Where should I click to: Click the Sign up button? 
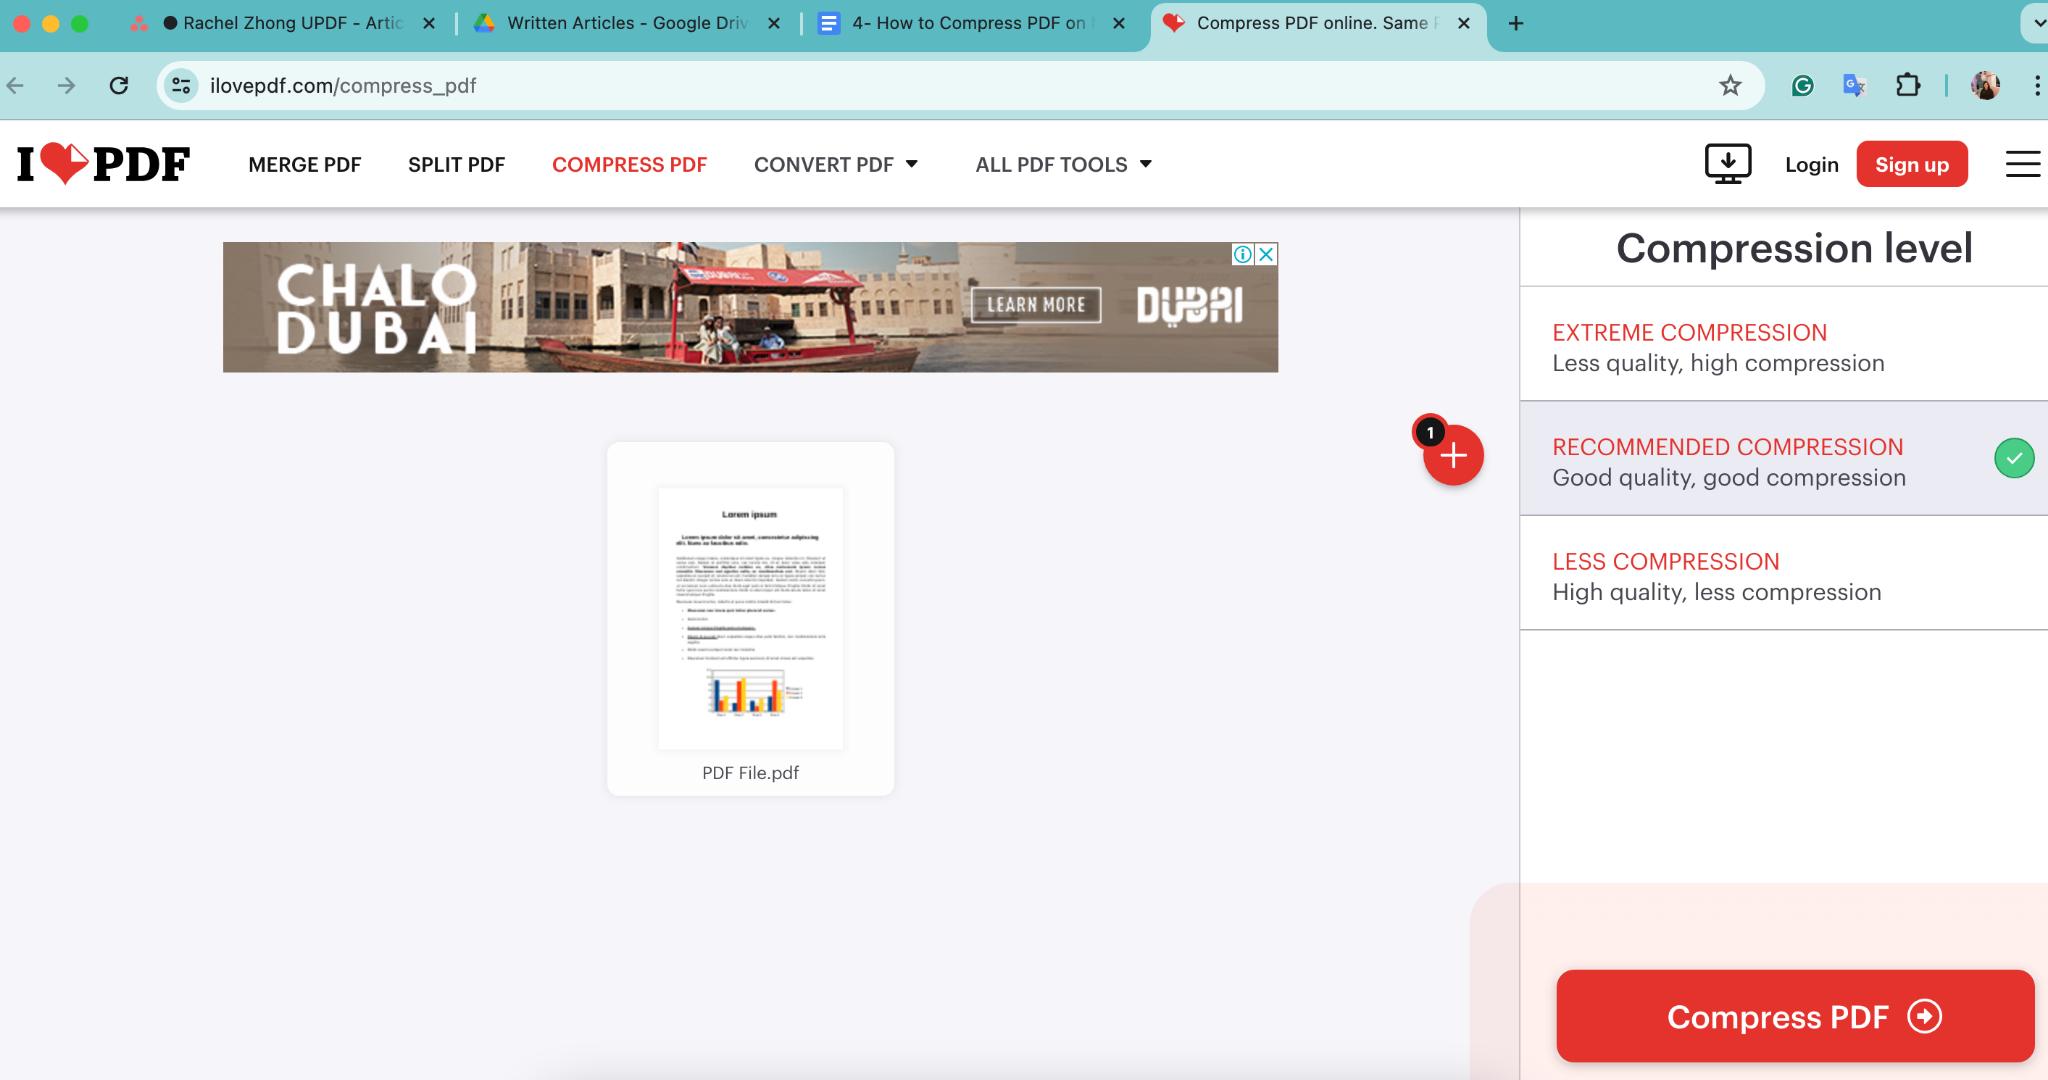[x=1910, y=164]
